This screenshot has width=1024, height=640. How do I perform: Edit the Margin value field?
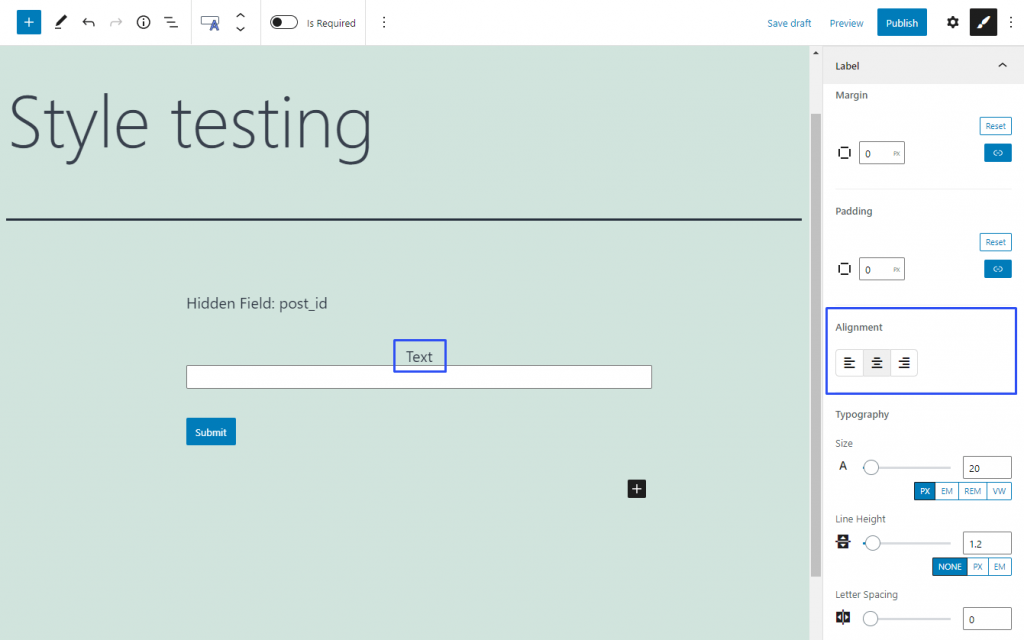(882, 153)
